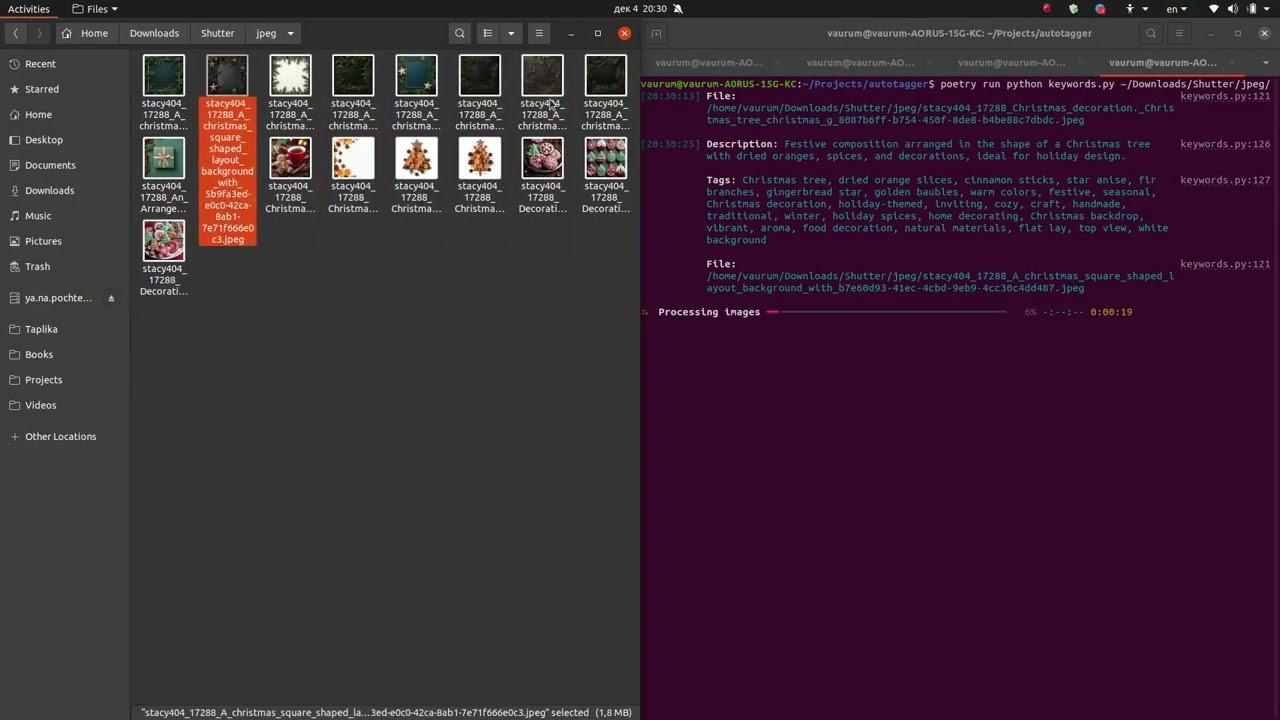Open the jpeg path dropdown in breadcrumb
The height and width of the screenshot is (720, 1280).
(290, 33)
